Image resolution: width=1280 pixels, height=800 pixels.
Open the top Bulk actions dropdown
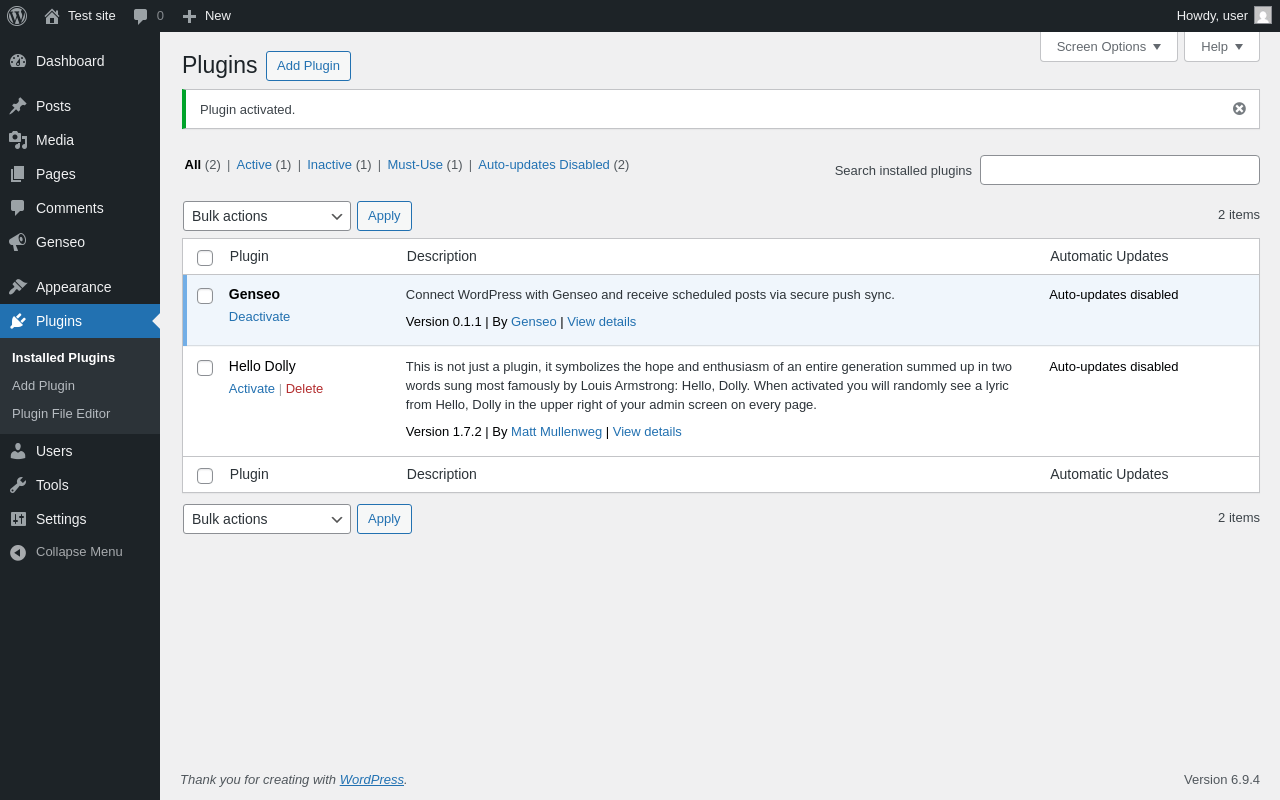(267, 216)
